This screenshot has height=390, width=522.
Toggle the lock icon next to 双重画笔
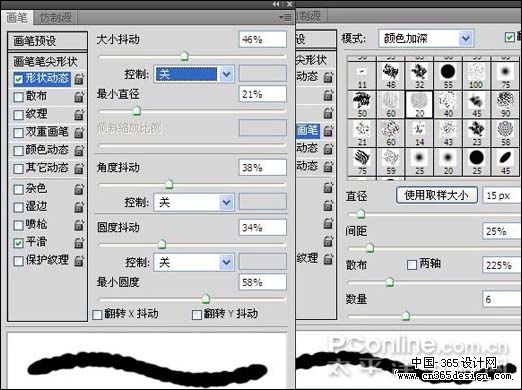pos(79,132)
